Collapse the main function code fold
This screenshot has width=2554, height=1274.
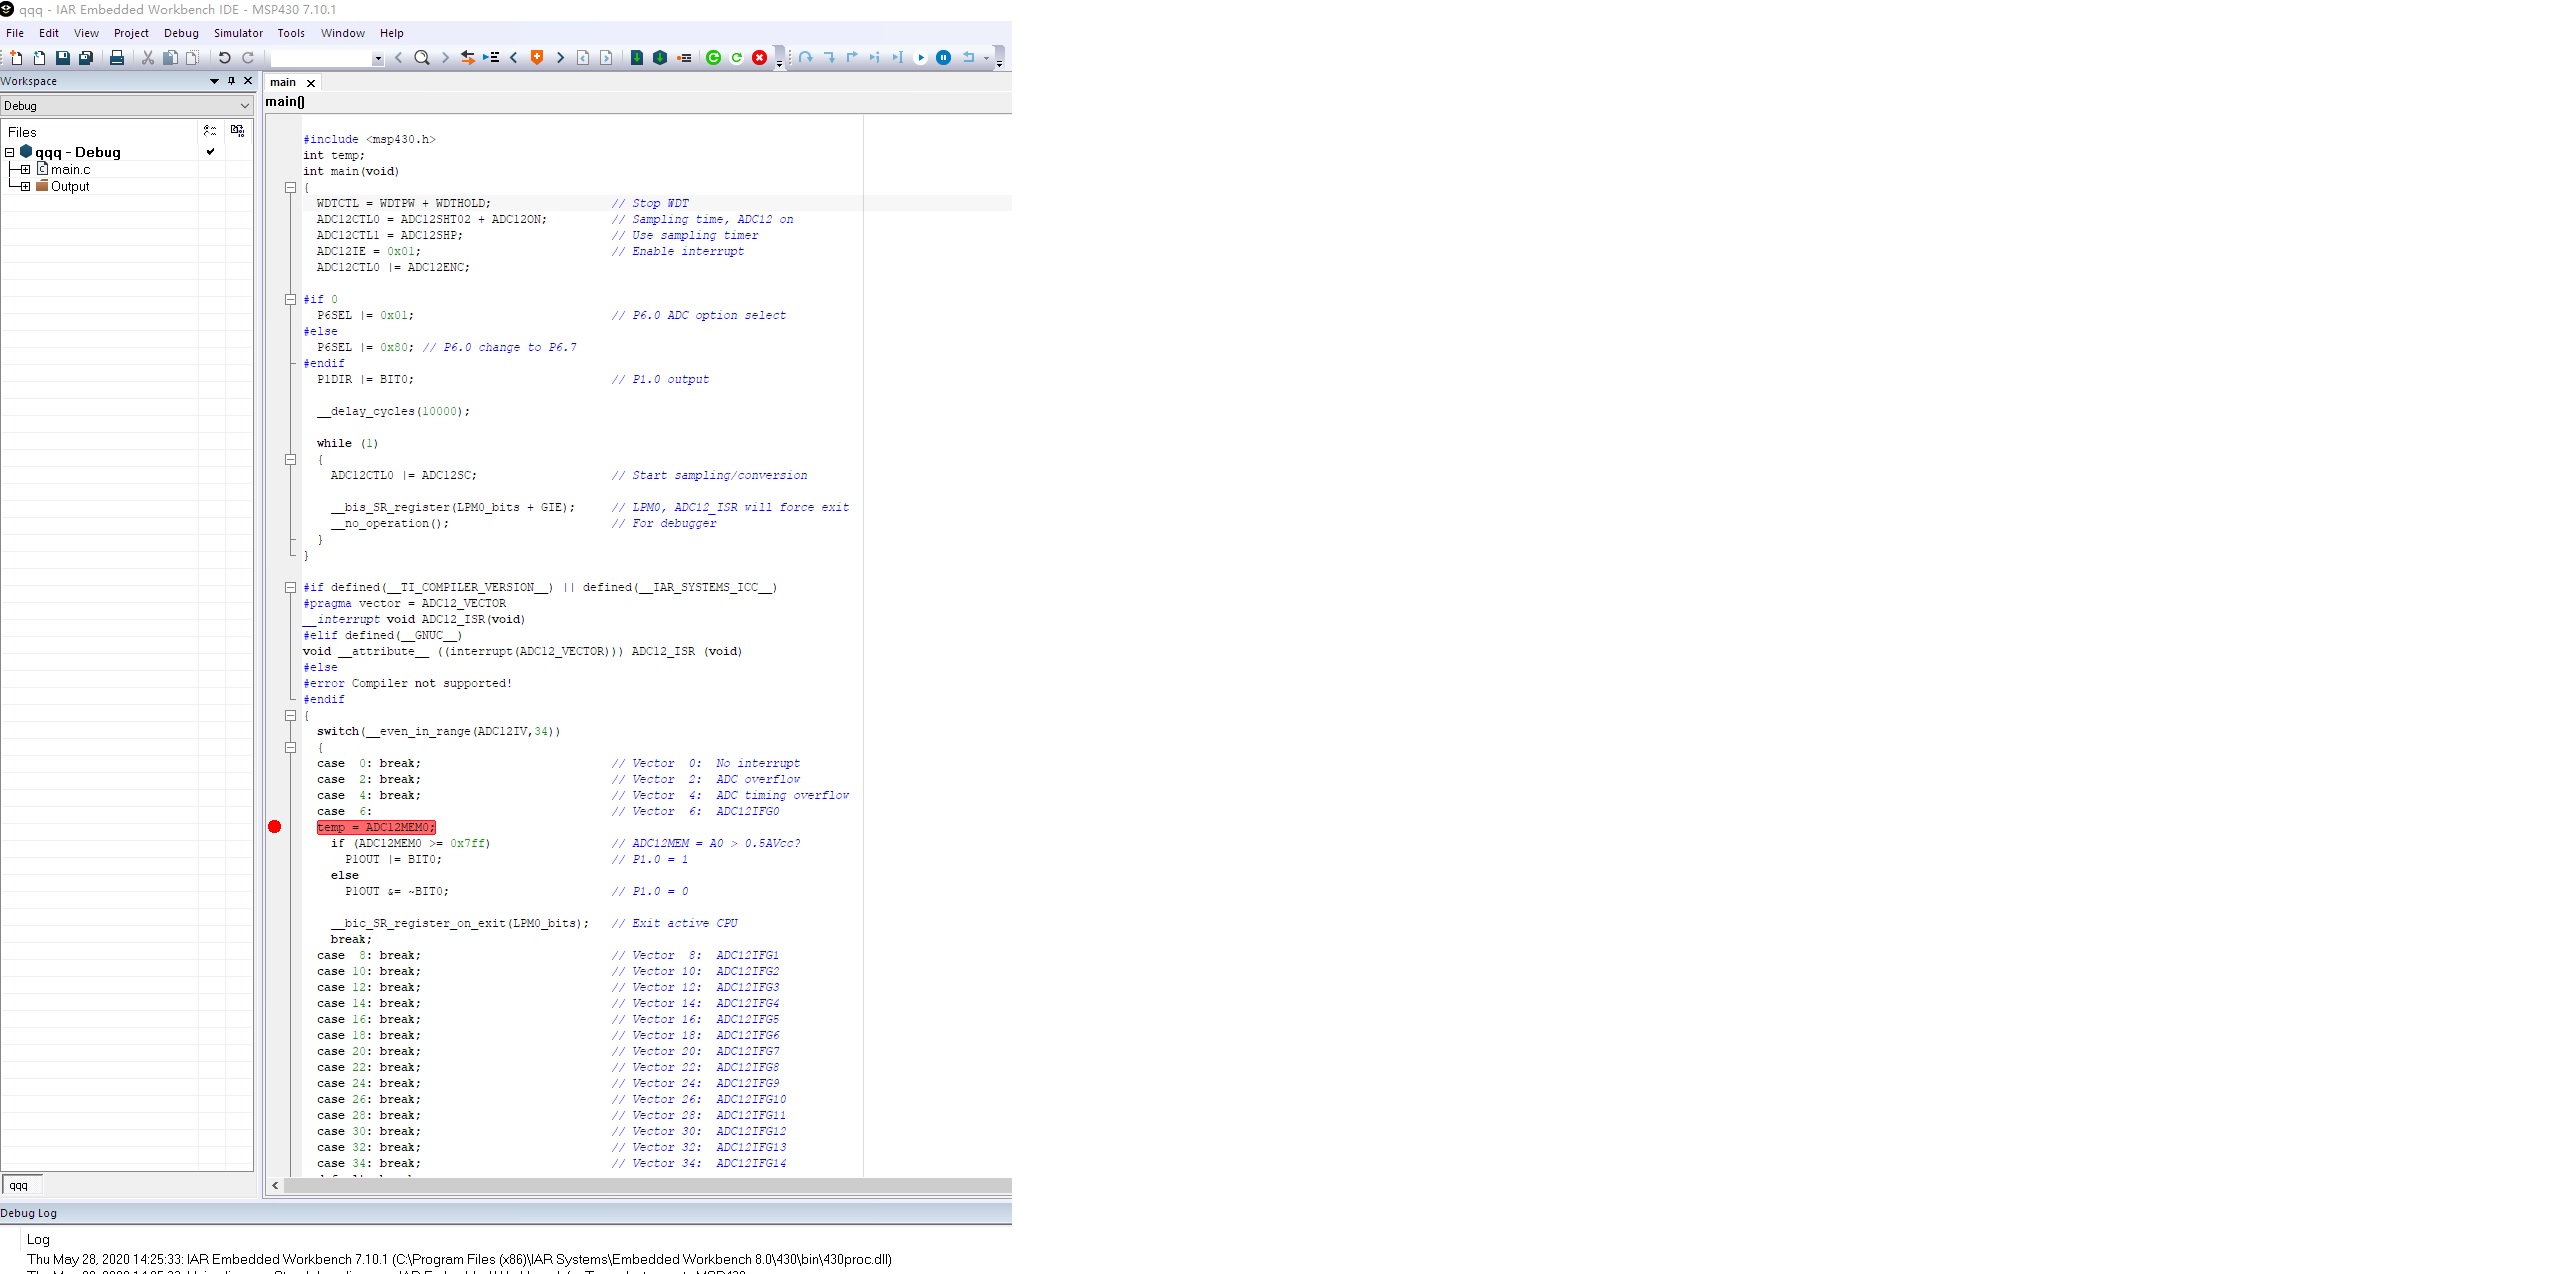pos(291,187)
